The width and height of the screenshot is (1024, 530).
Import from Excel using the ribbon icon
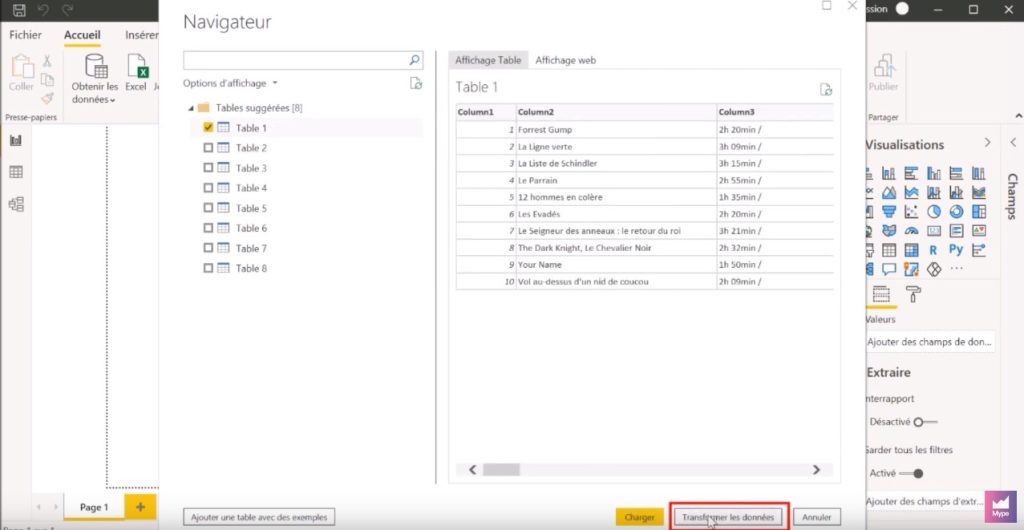point(136,67)
